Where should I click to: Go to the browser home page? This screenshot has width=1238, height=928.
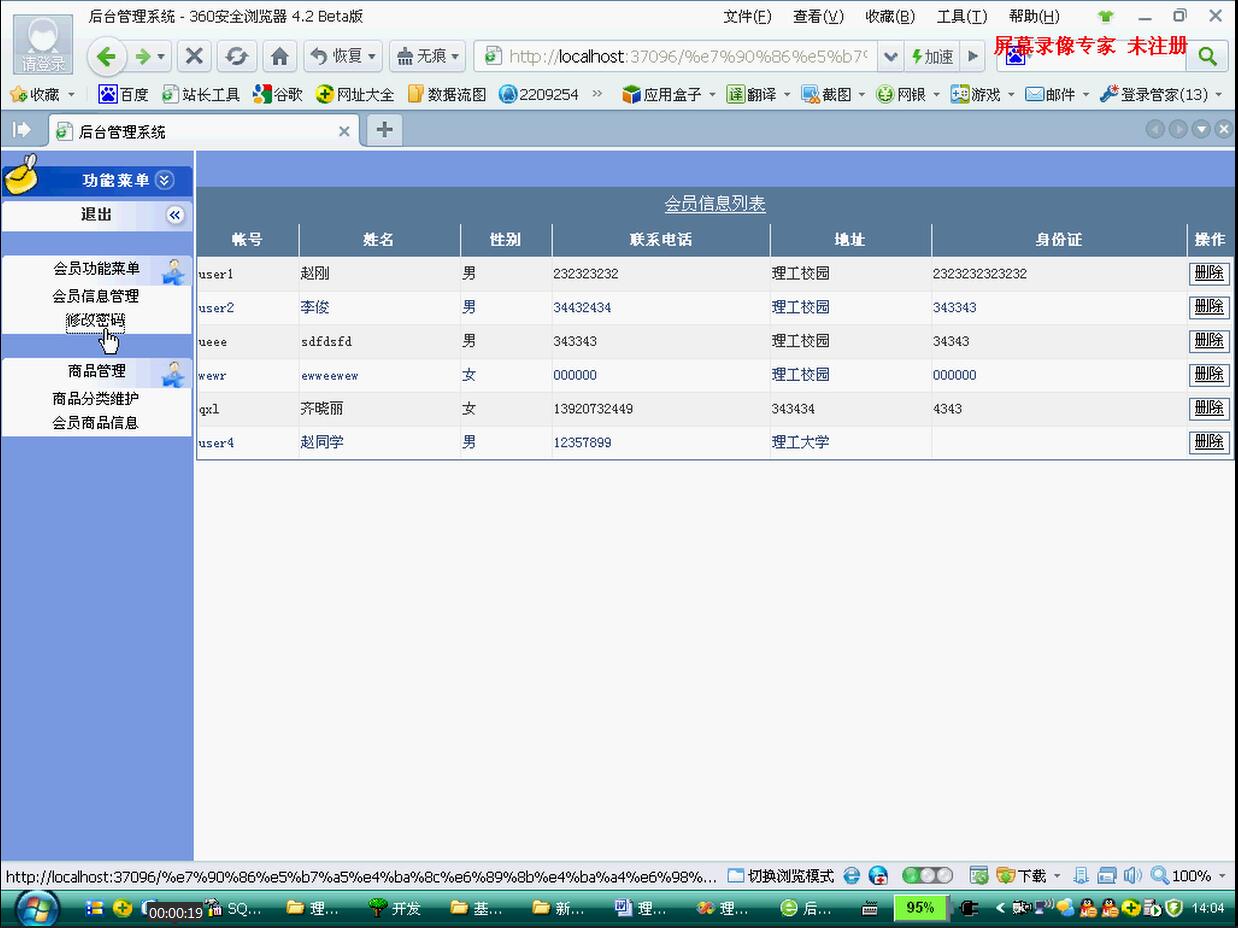tap(280, 56)
